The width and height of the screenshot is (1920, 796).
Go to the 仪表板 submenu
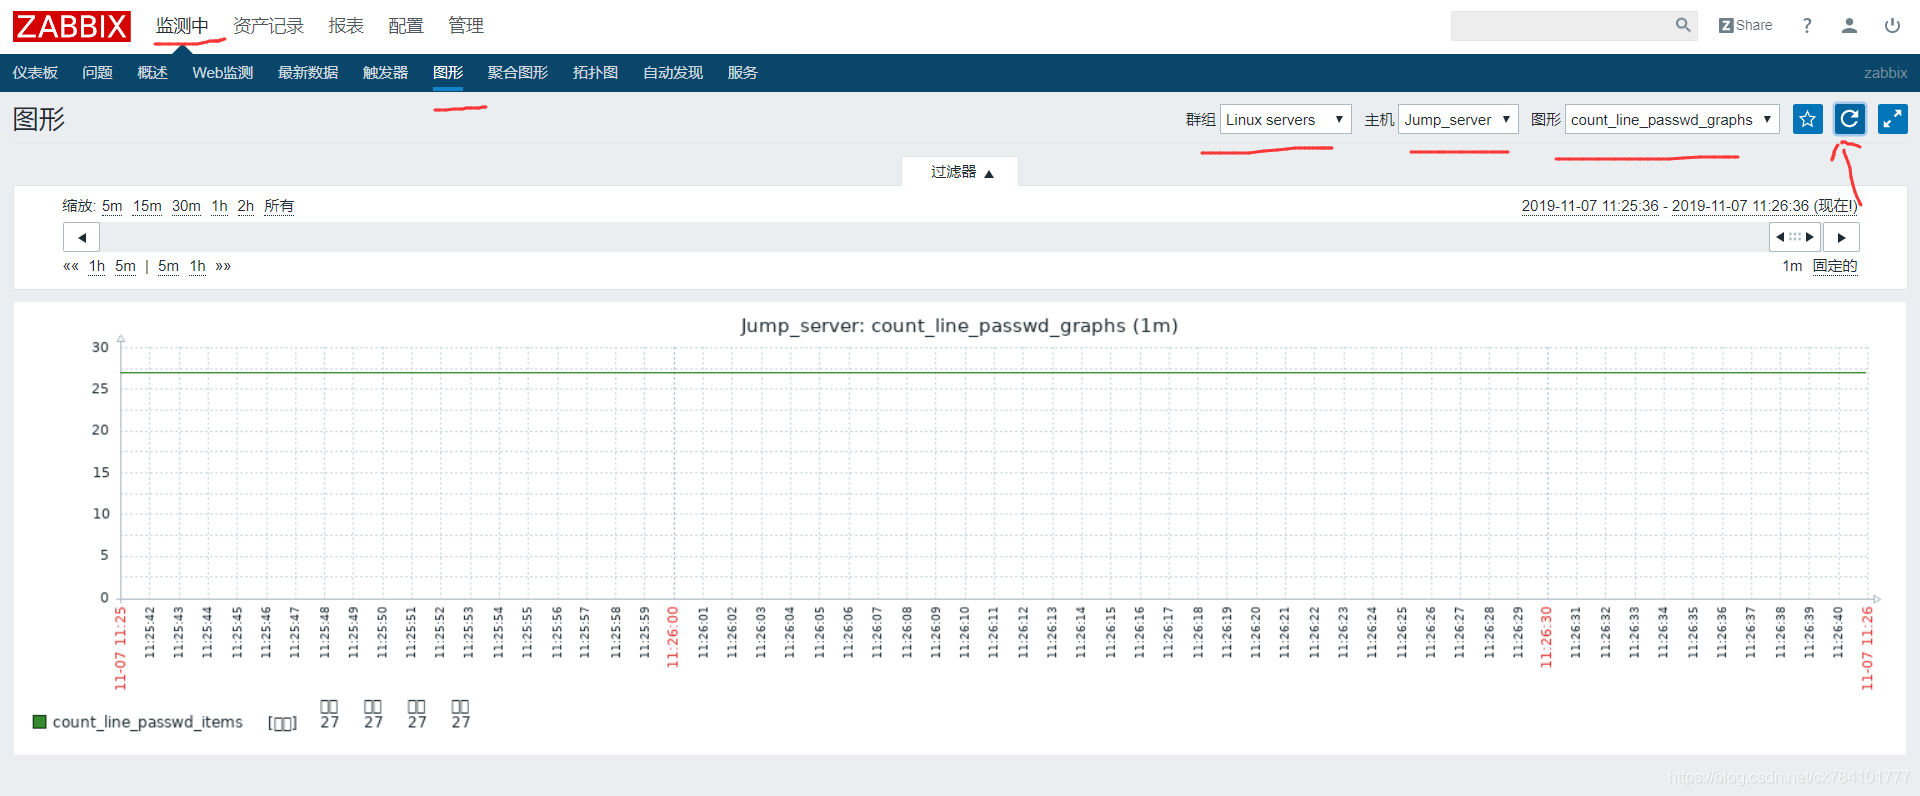(x=35, y=73)
